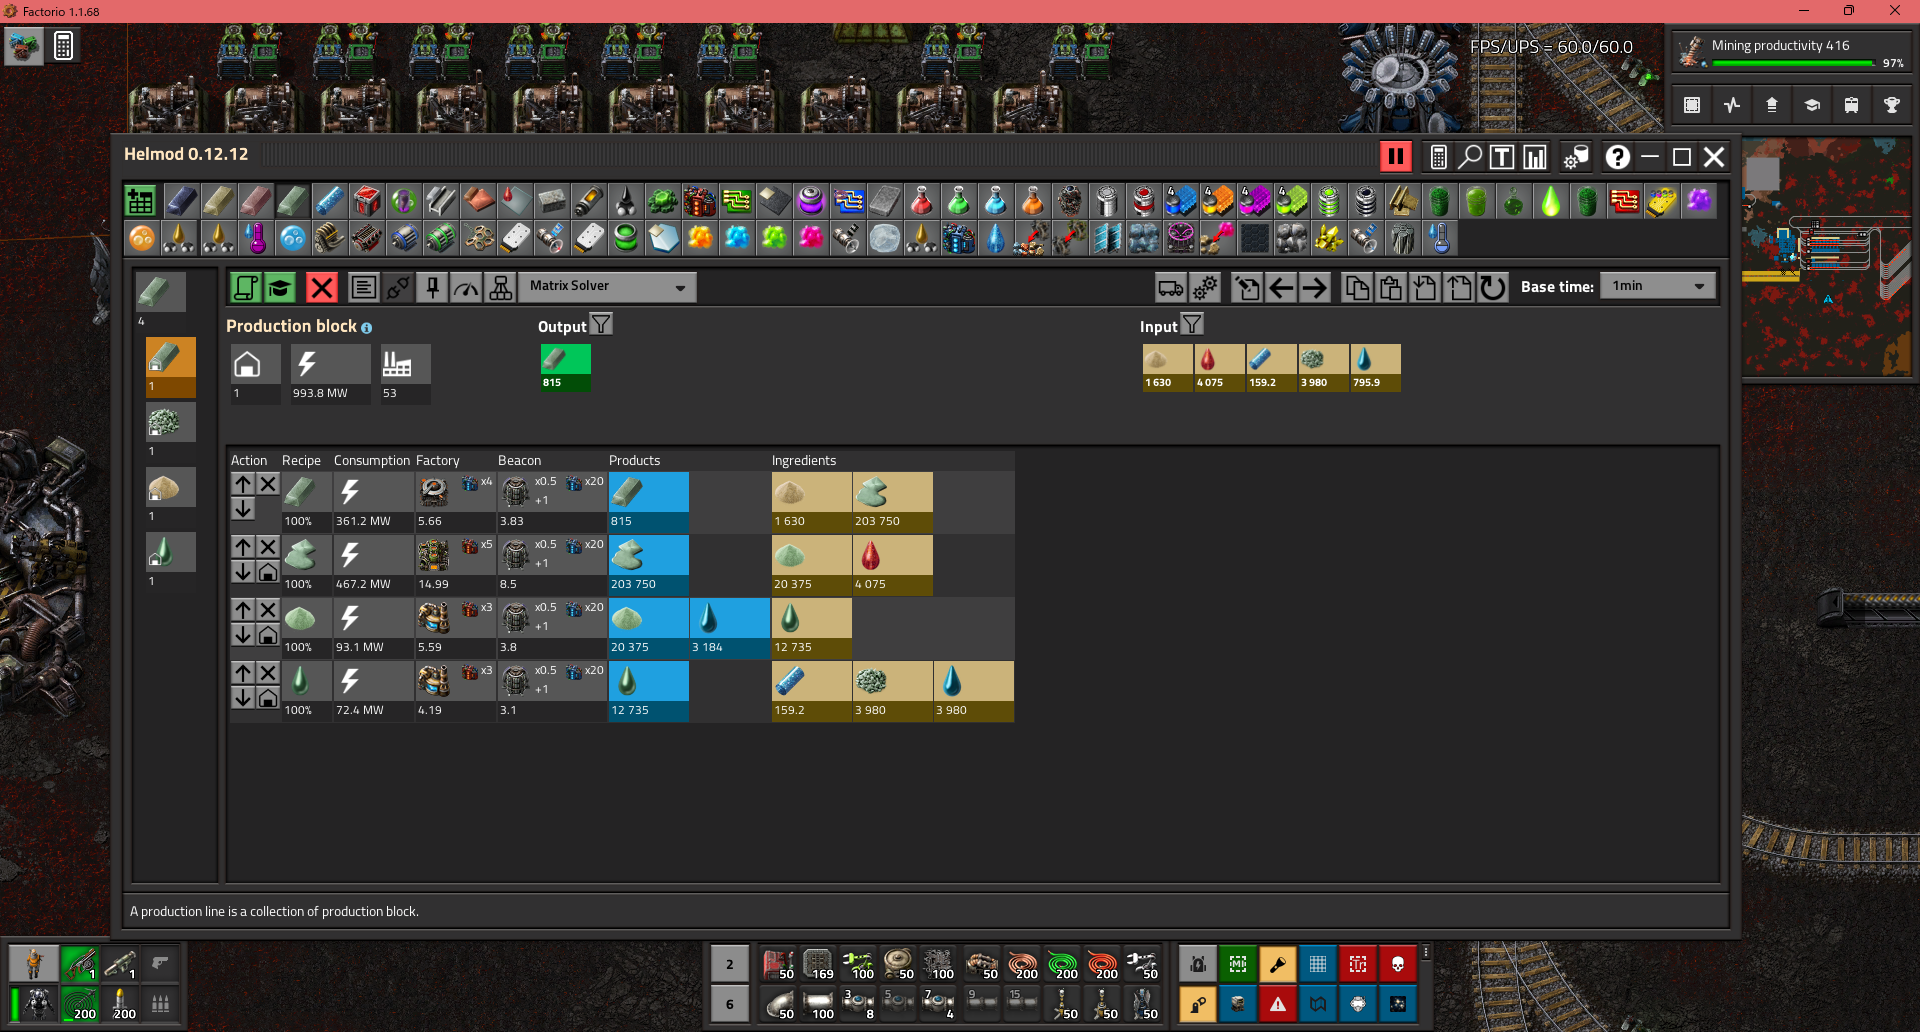This screenshot has height=1032, width=1920.
Task: Open the magnifier search icon in the Helmod title bar
Action: point(1470,157)
